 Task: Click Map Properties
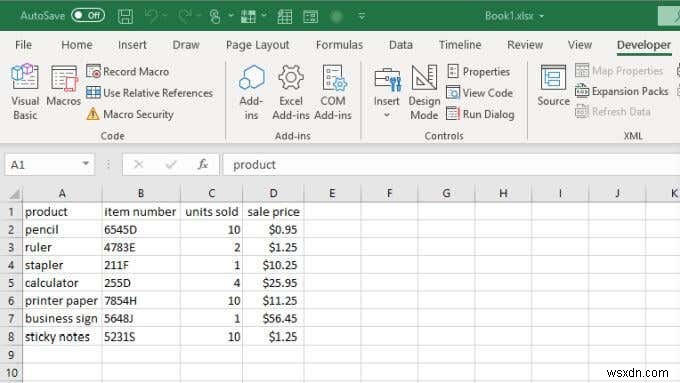coord(619,70)
